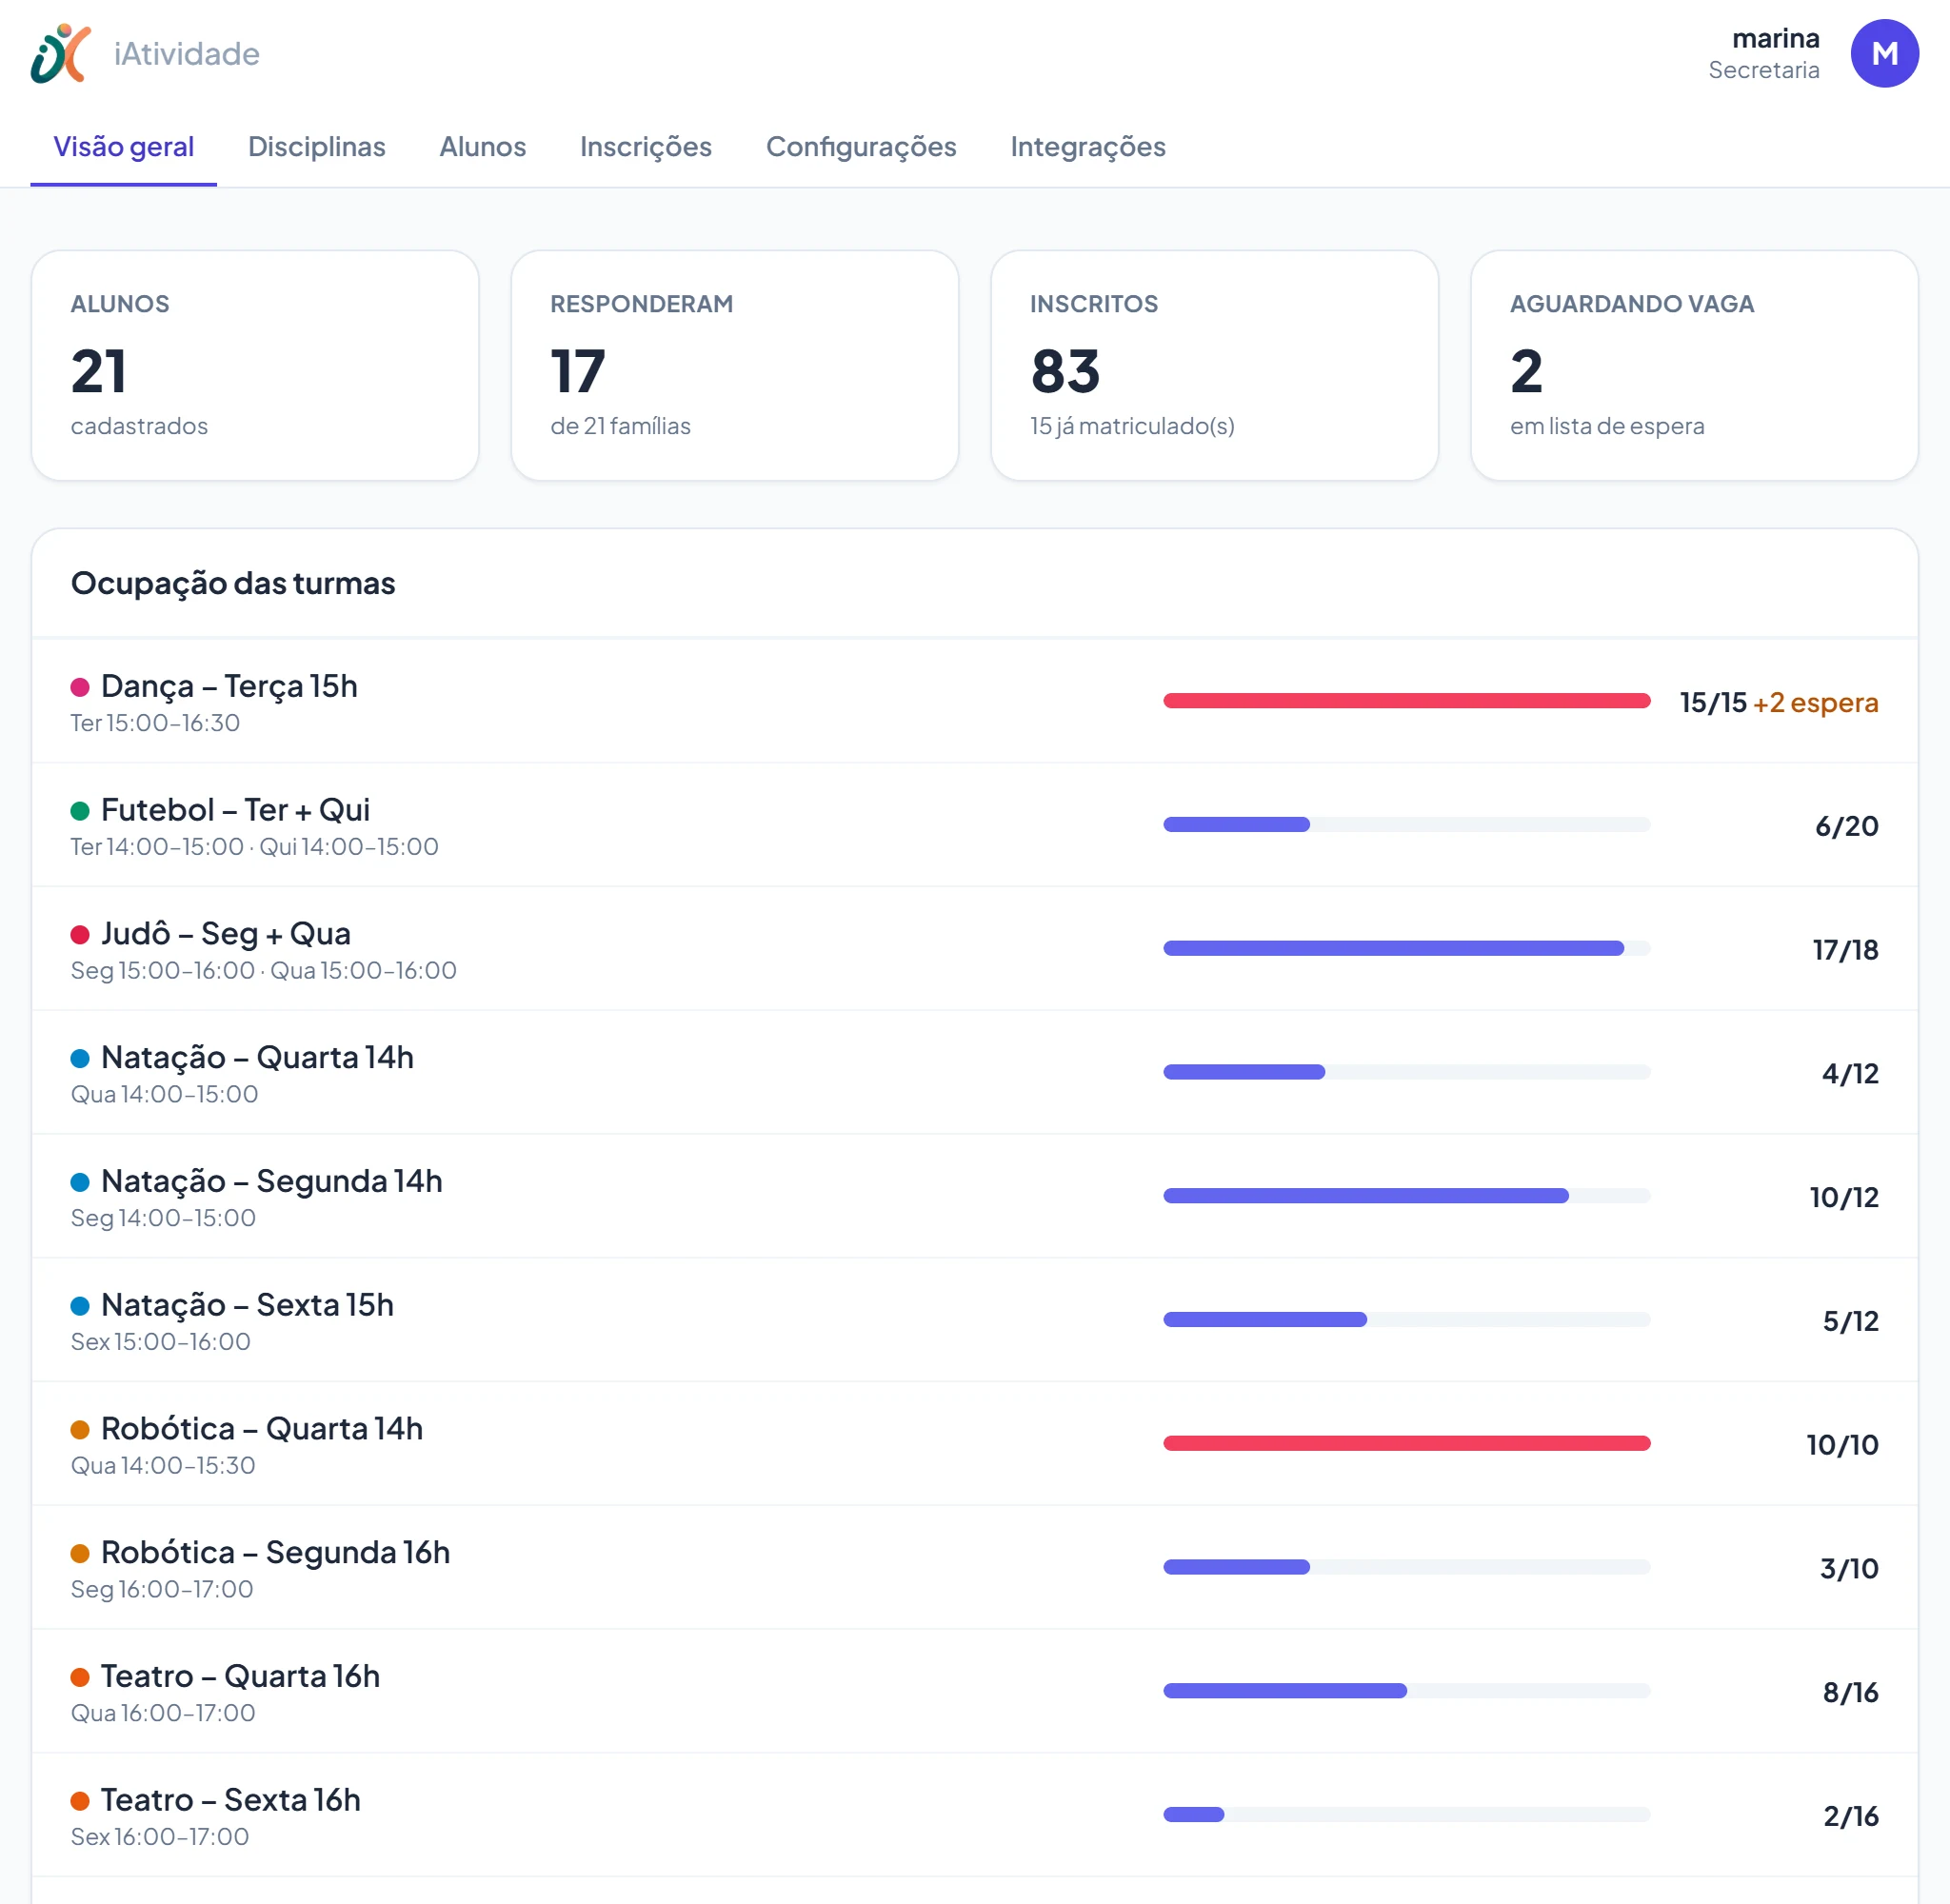This screenshot has height=1904, width=1950.
Task: Click Robótica – Quarta 14h title
Action: click(262, 1429)
